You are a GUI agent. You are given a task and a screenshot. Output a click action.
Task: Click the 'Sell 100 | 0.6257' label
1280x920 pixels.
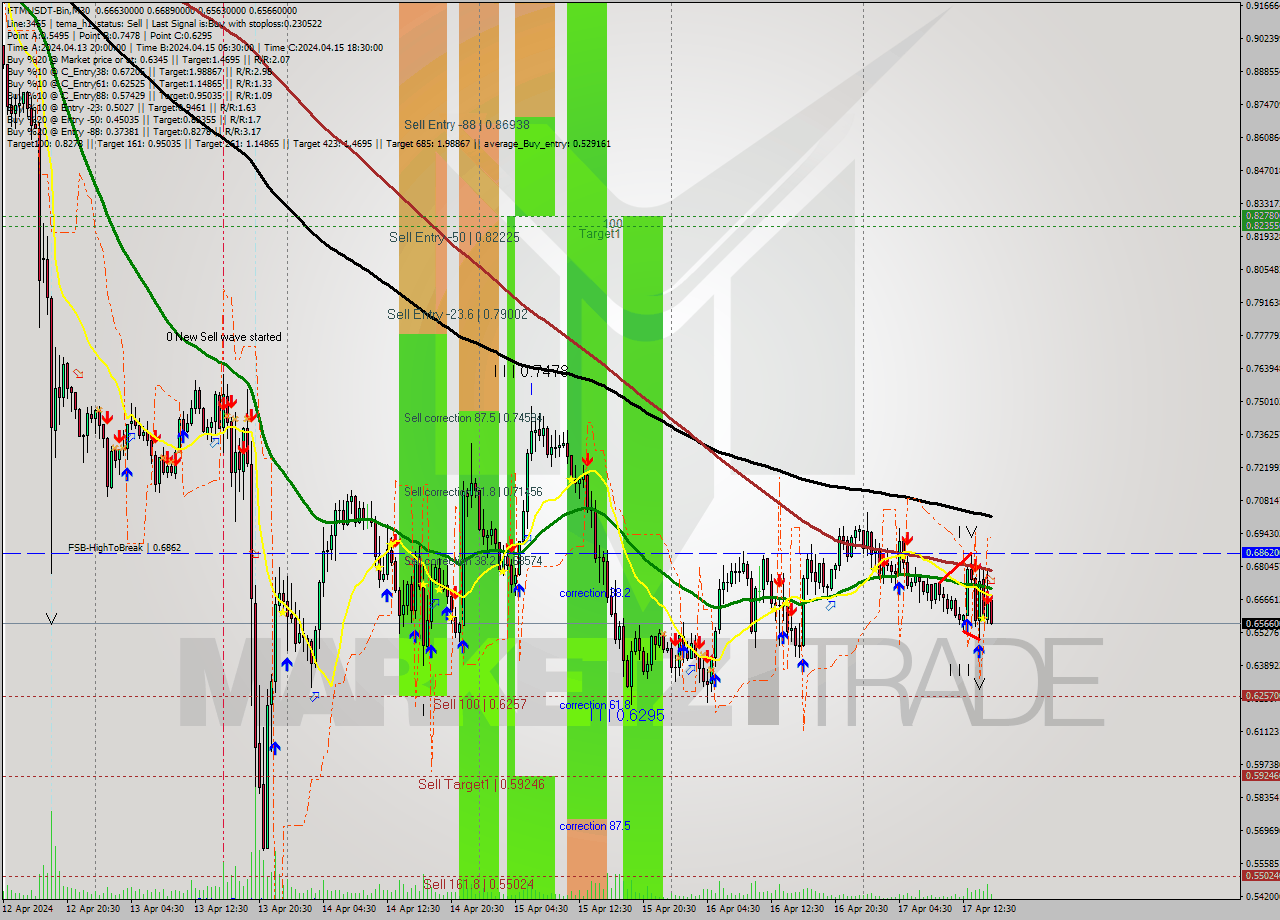tap(480, 705)
